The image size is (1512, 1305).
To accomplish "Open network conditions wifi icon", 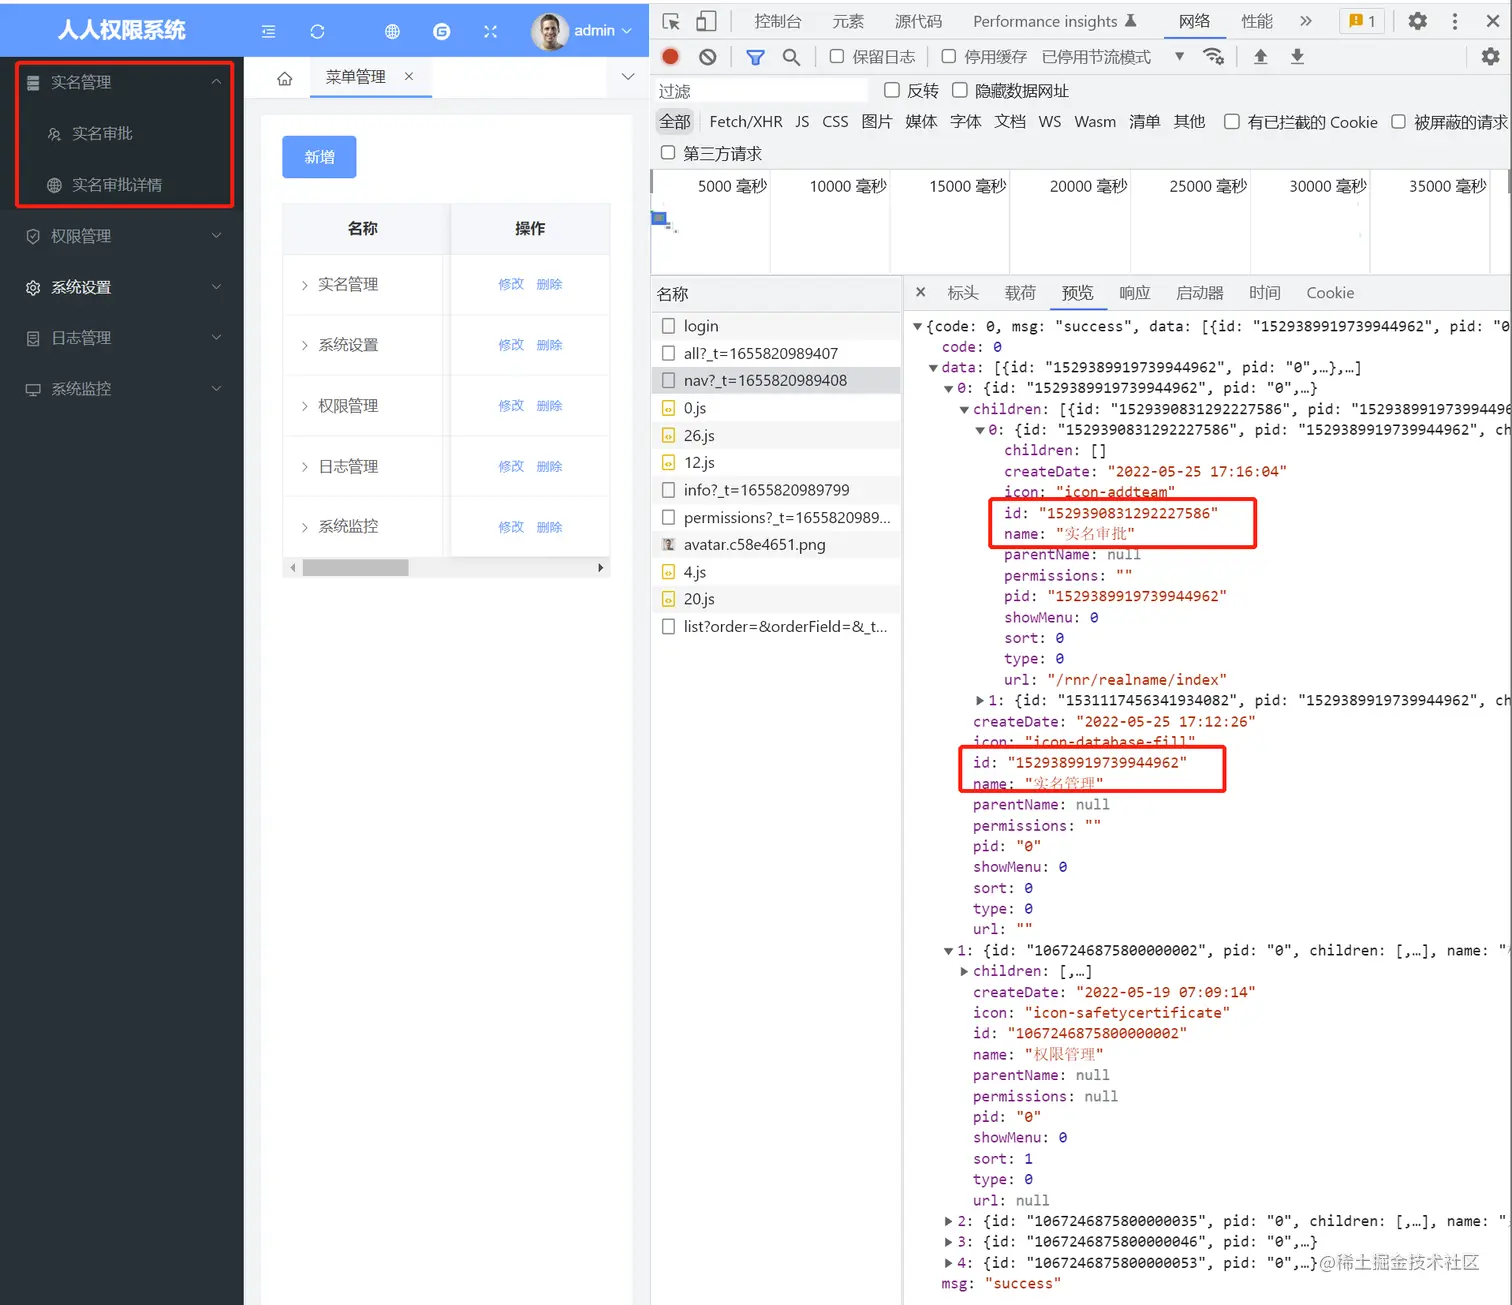I will [1213, 56].
